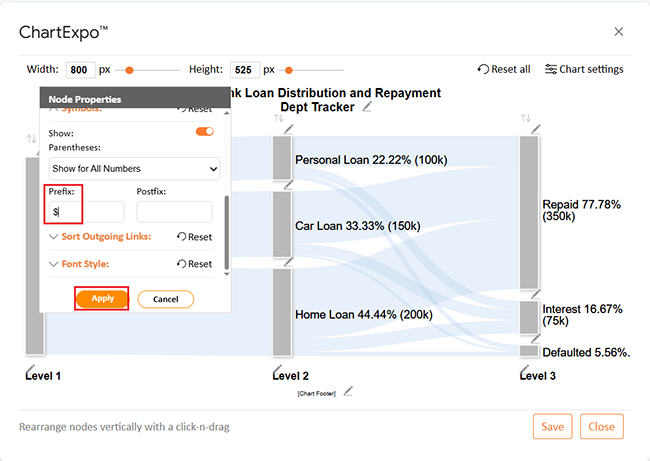The height and width of the screenshot is (461, 650).
Task: Click the Width slider handle
Action: click(x=131, y=70)
